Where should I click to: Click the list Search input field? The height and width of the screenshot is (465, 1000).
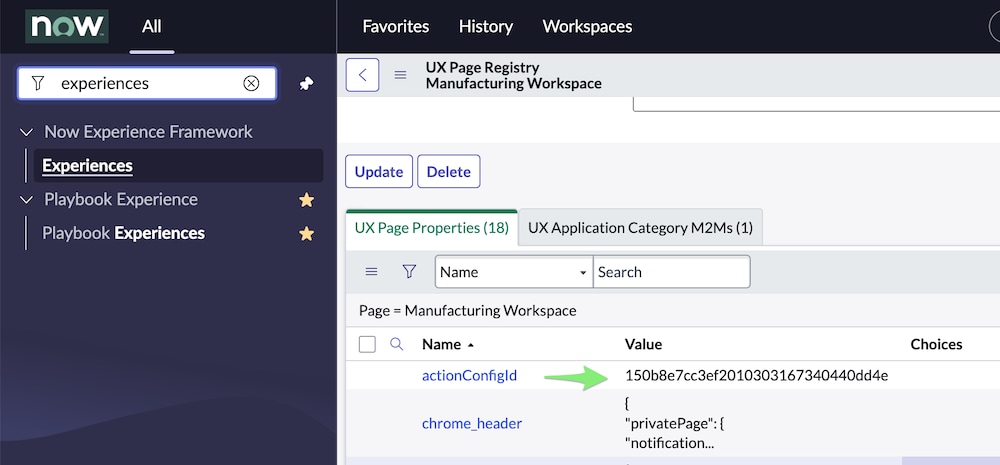tap(672, 272)
